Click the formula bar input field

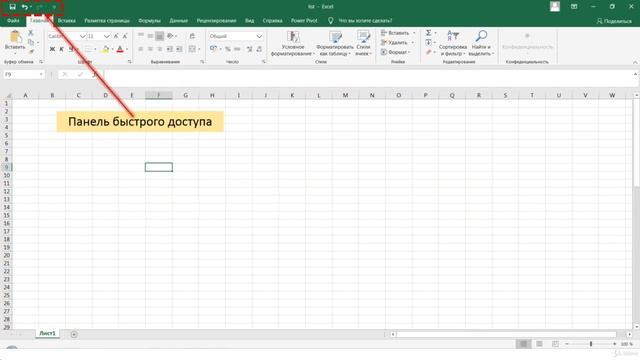coord(367,74)
